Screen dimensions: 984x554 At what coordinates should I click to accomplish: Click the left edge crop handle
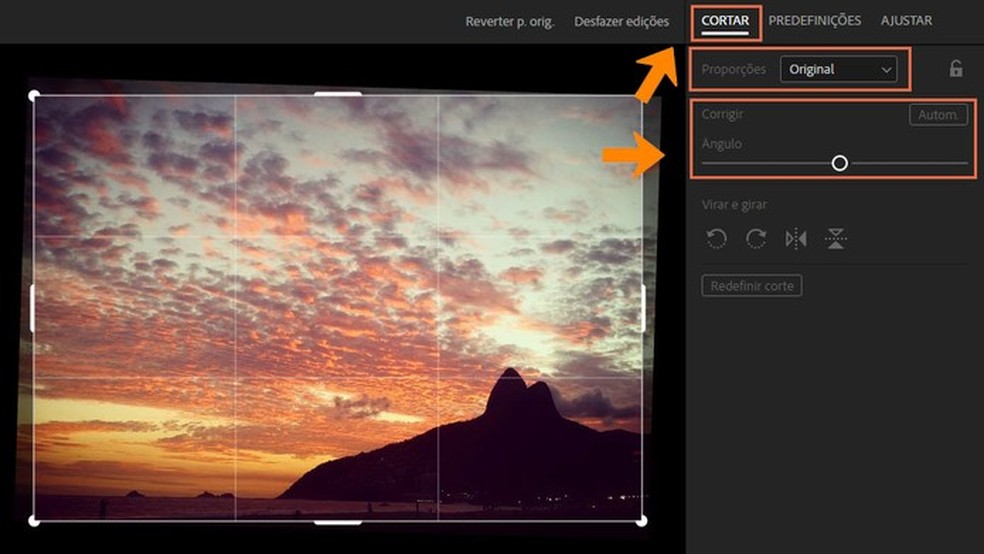click(33, 308)
